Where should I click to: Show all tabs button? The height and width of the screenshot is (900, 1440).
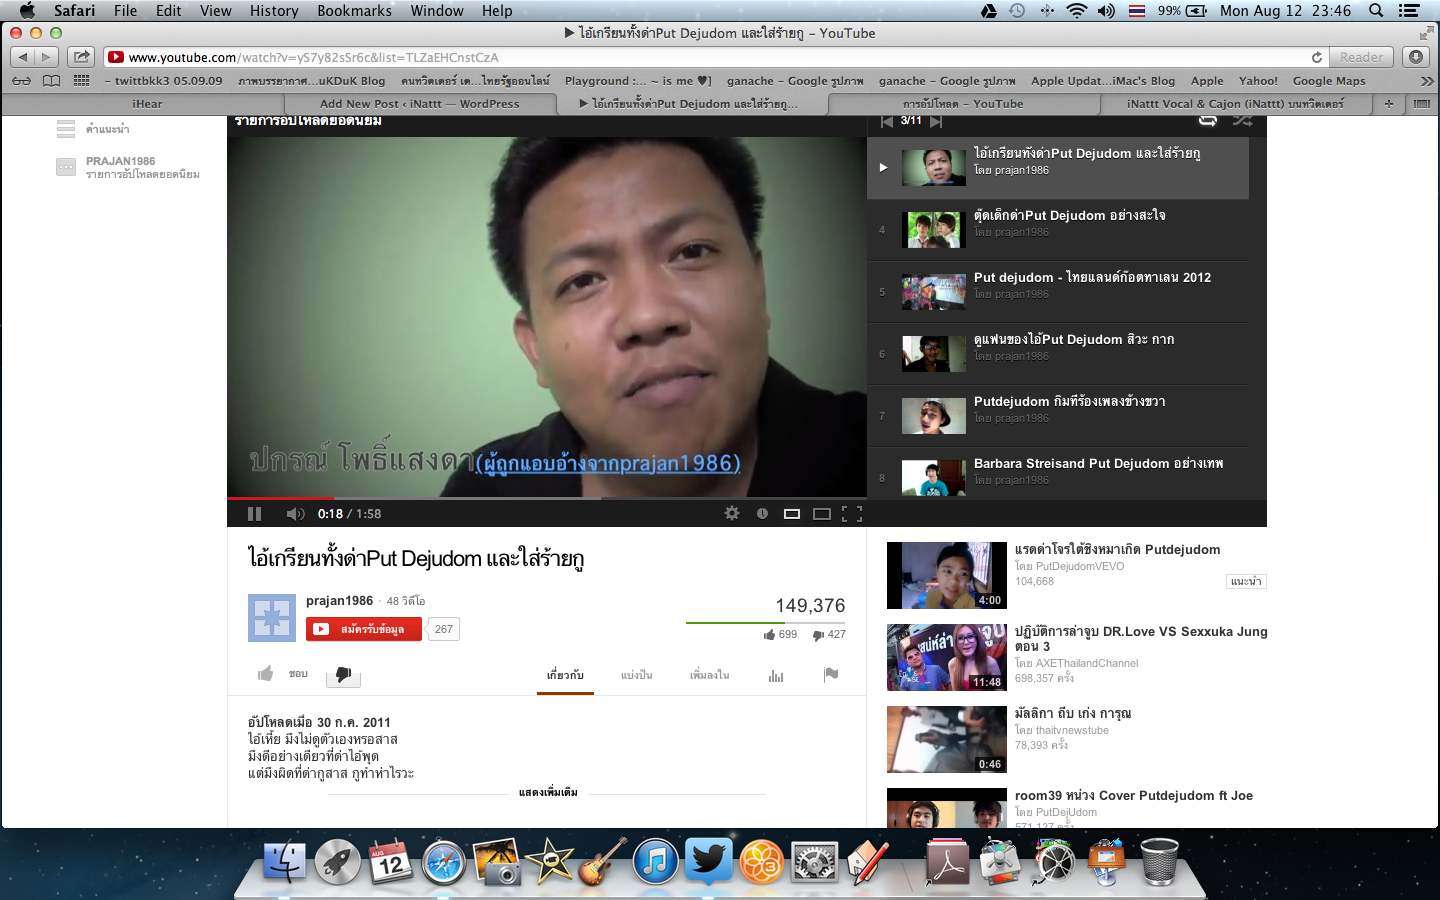pos(1421,103)
